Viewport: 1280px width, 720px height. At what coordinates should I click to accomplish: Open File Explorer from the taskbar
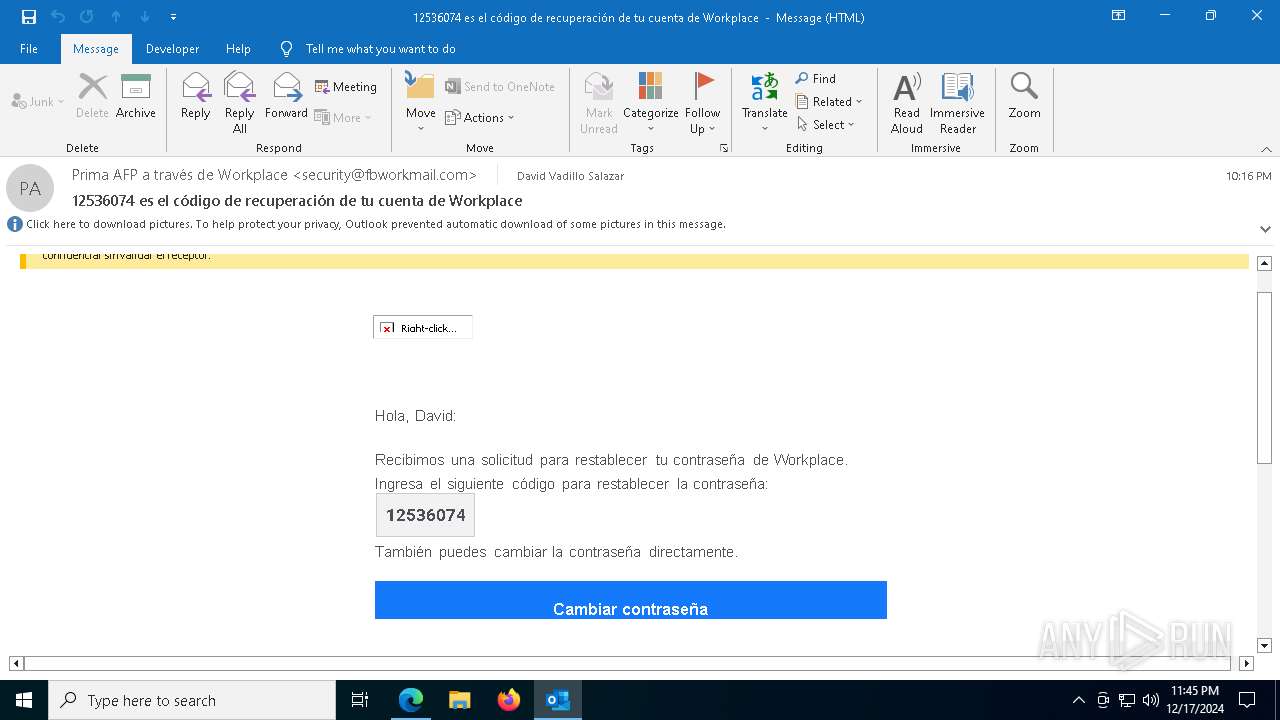pos(460,700)
